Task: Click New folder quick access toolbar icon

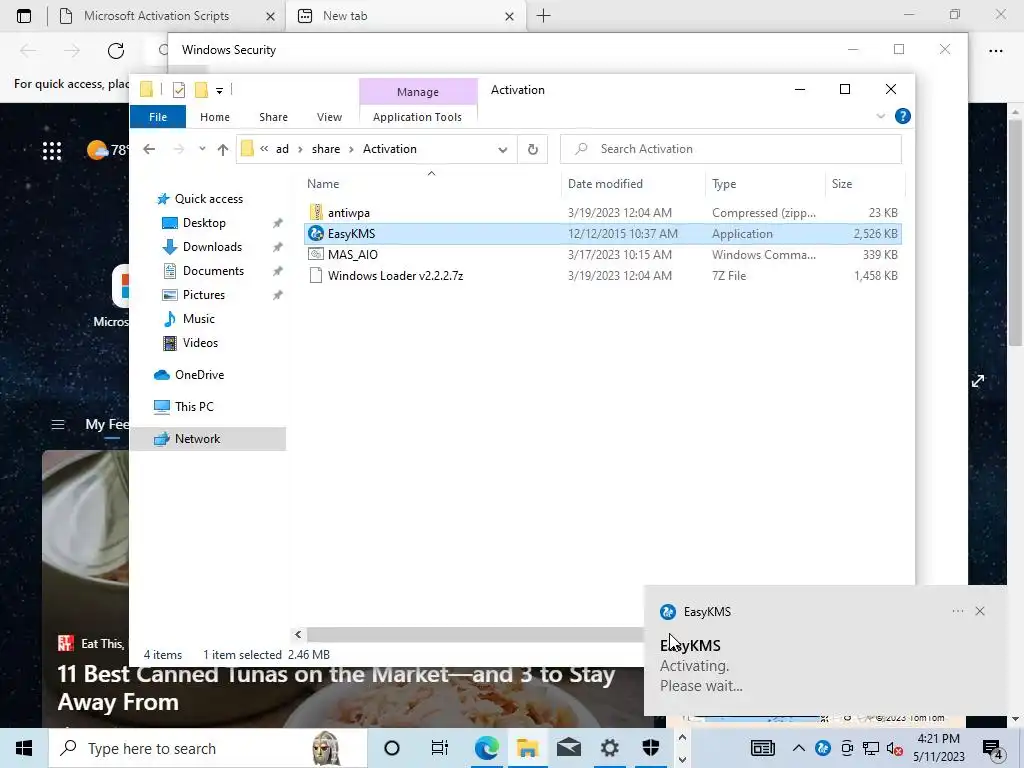Action: 201,90
